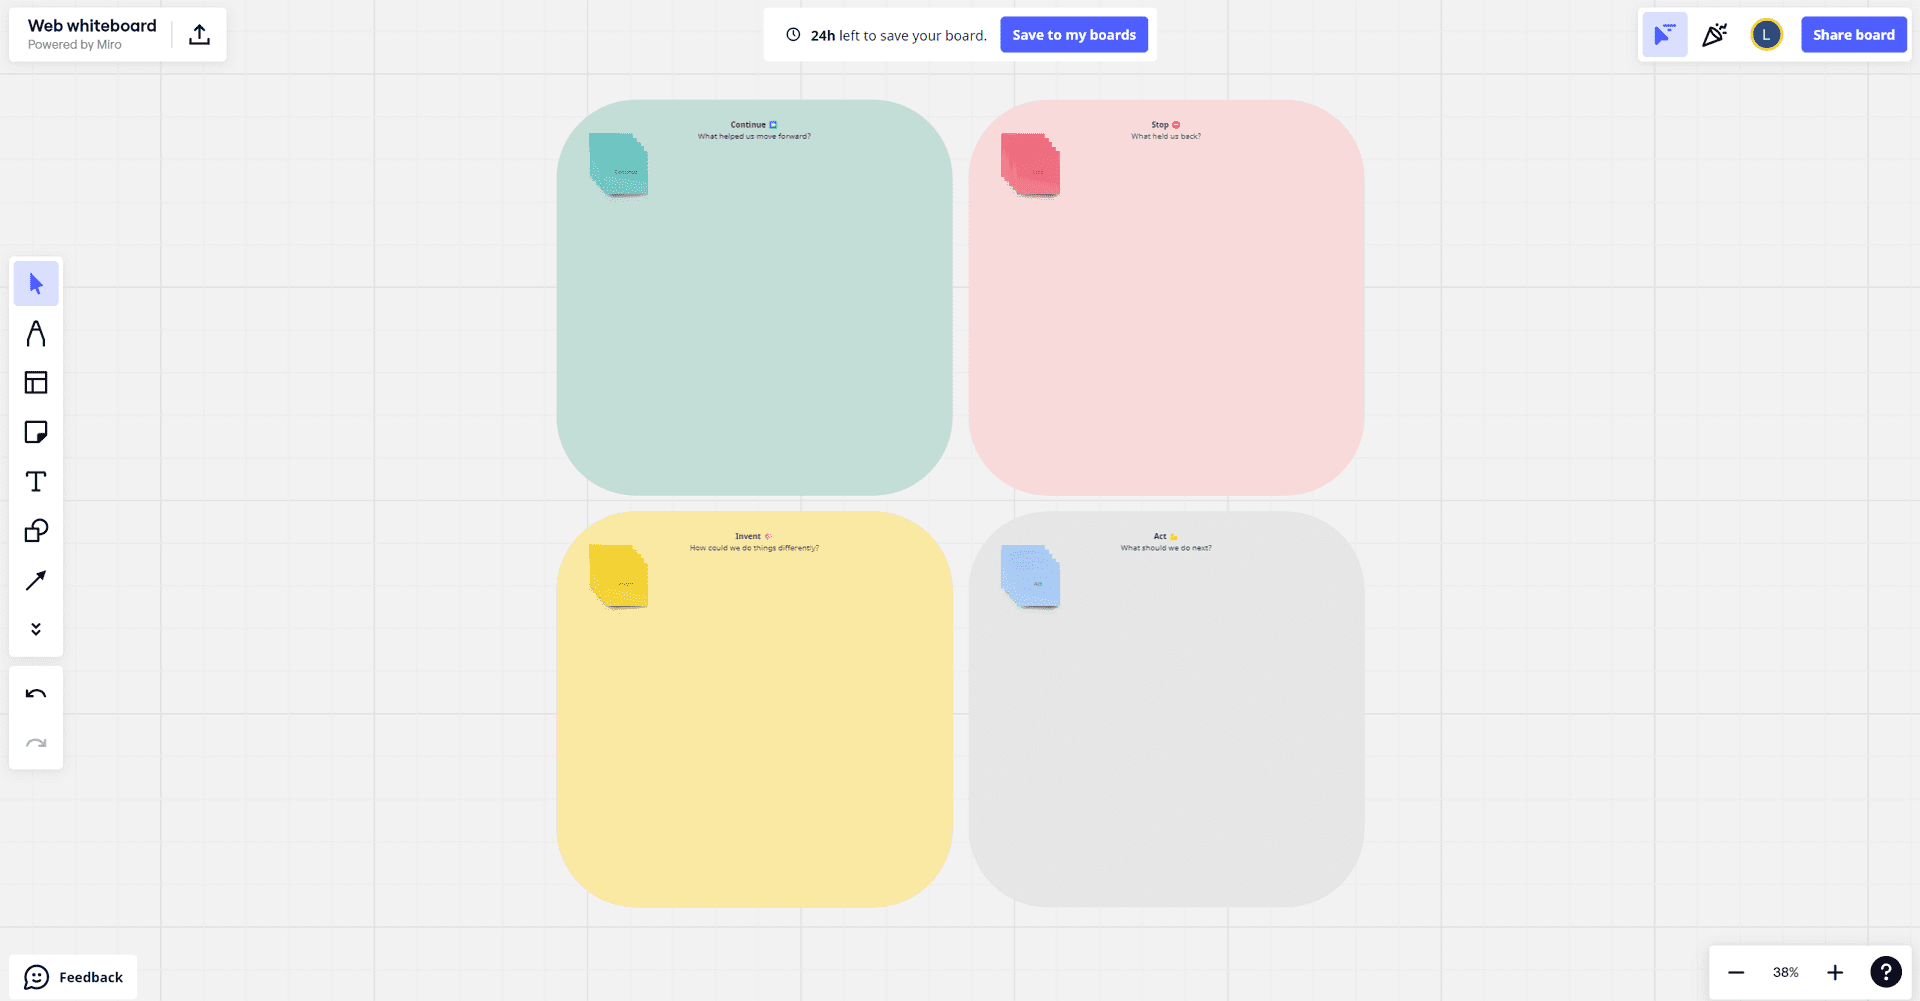
Task: Click the Web whiteboard title
Action: click(x=92, y=26)
